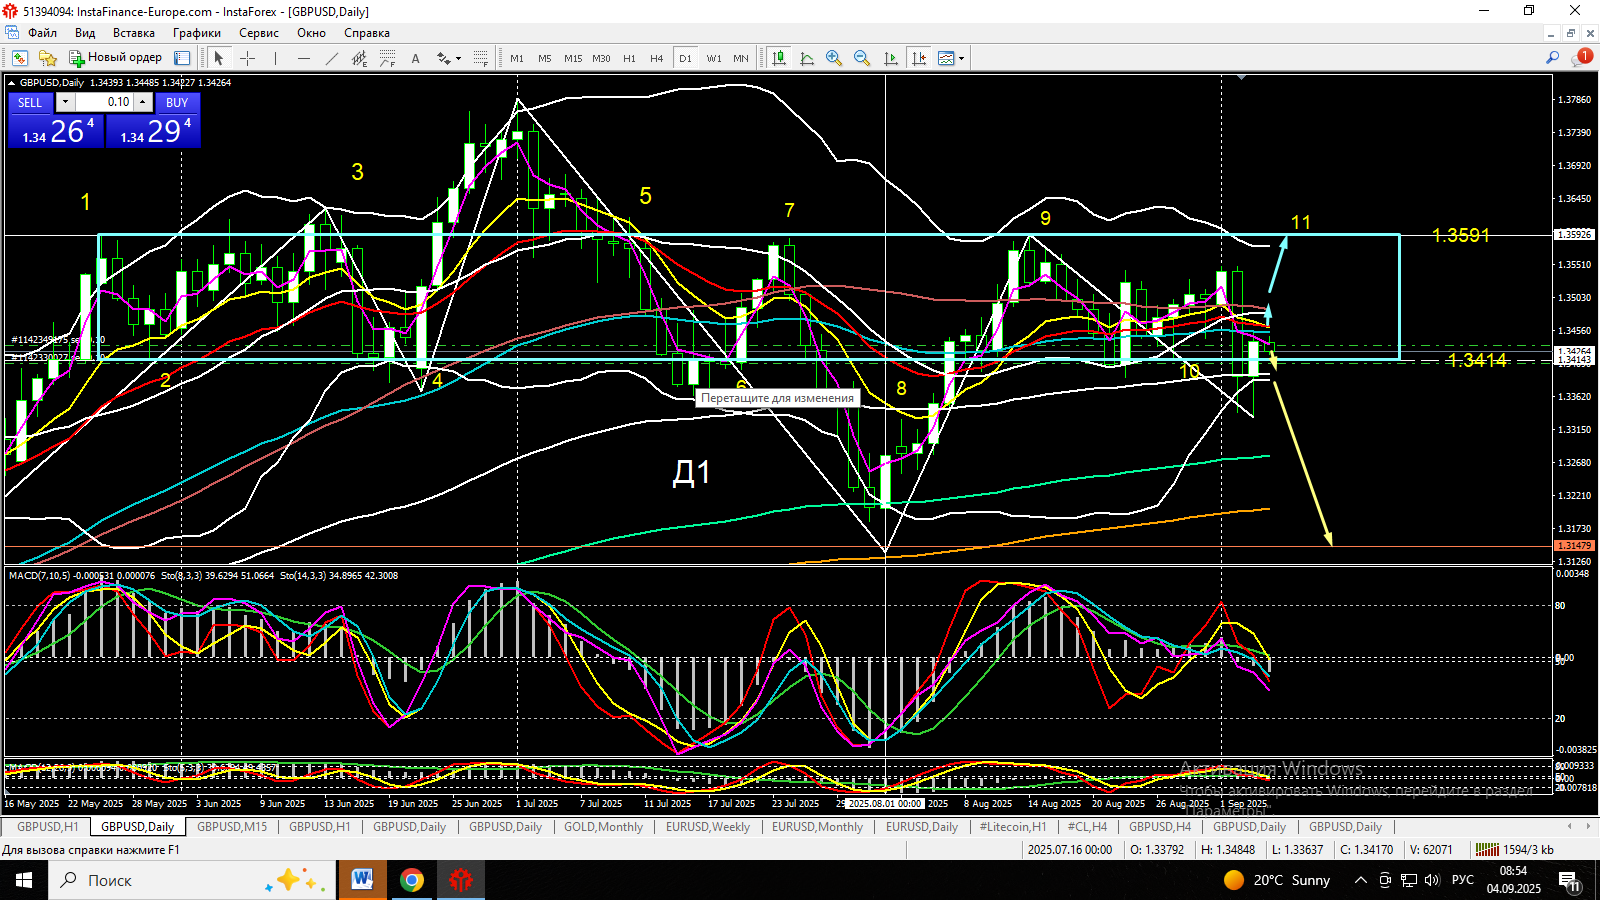Increase lot size with the up stepper
The width and height of the screenshot is (1600, 900).
click(143, 102)
